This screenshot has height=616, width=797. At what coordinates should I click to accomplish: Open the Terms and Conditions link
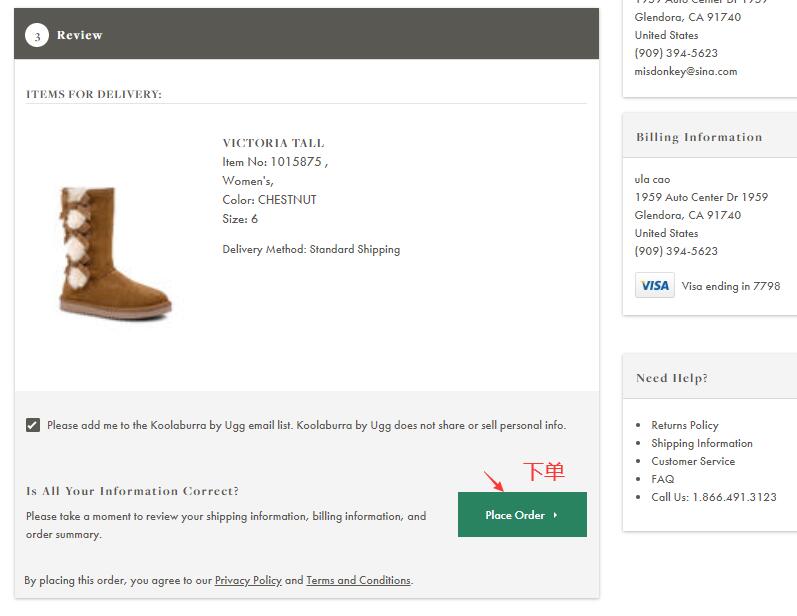[358, 580]
